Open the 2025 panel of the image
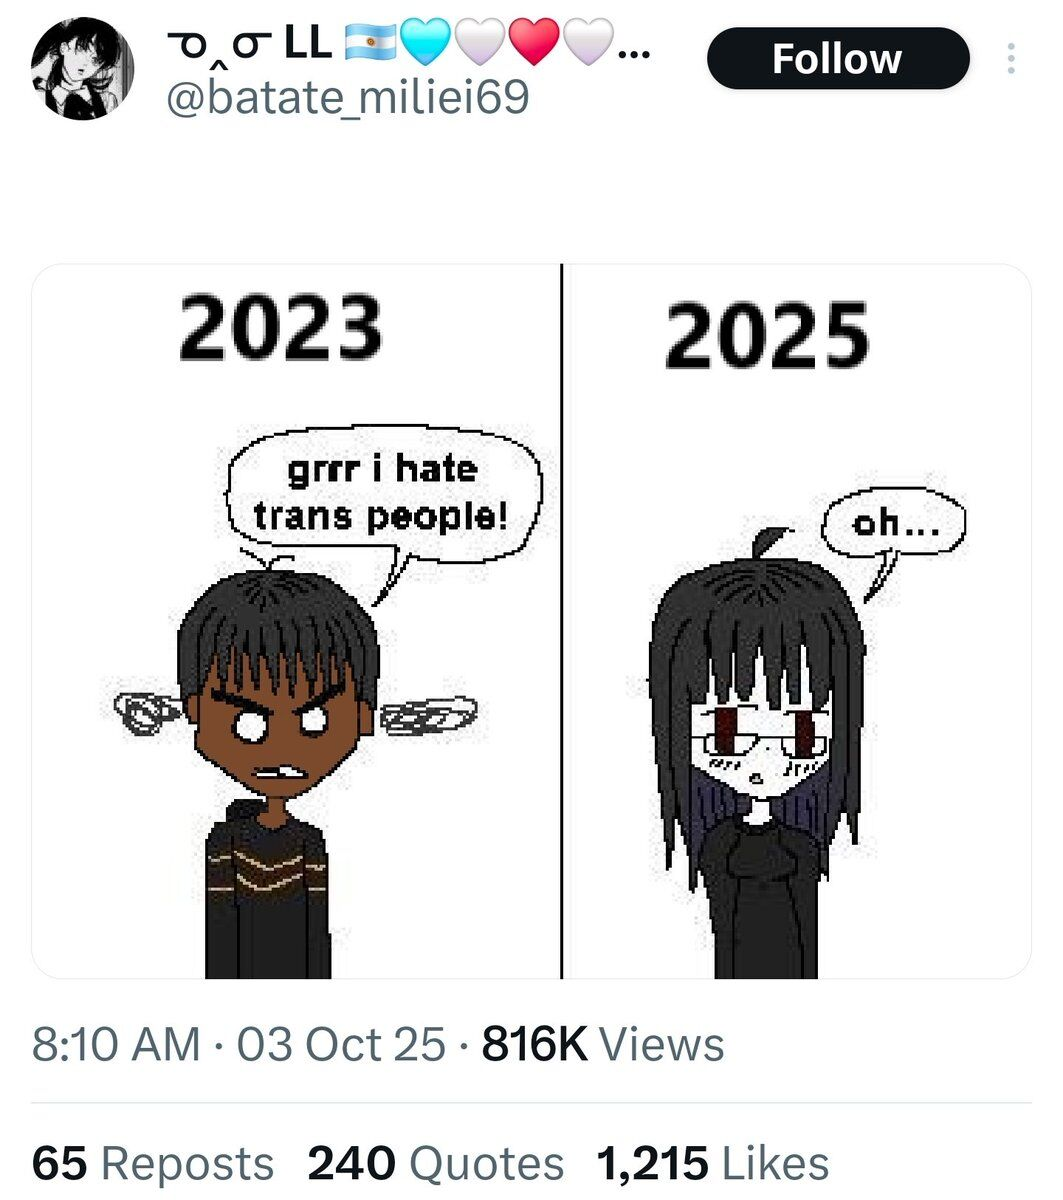1063x1200 pixels. click(x=797, y=621)
